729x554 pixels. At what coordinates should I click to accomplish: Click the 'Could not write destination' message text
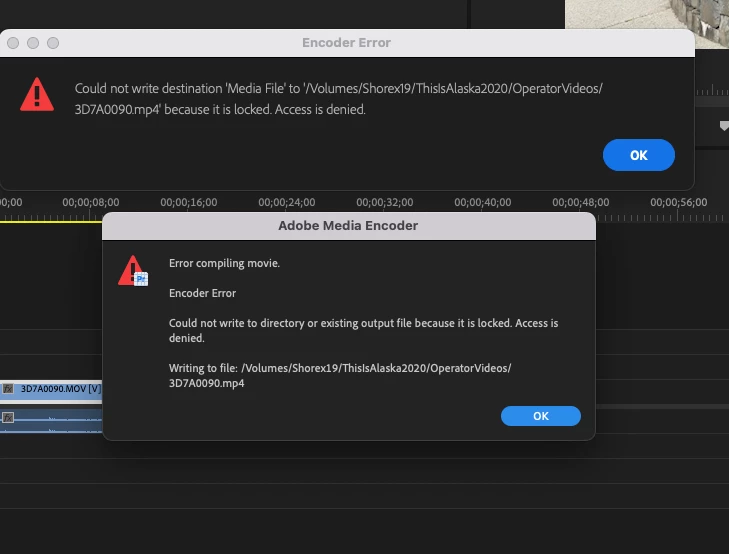coord(338,99)
